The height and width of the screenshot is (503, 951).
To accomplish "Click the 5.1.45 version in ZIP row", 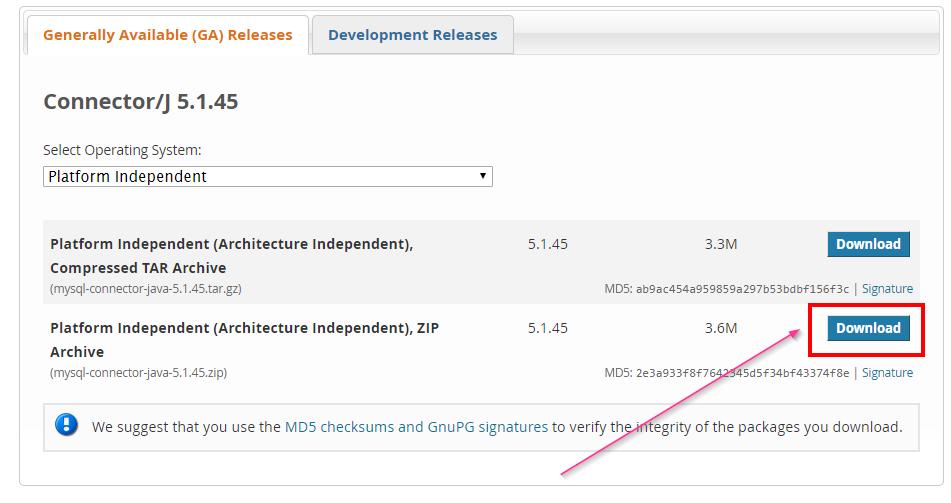I will [548, 328].
